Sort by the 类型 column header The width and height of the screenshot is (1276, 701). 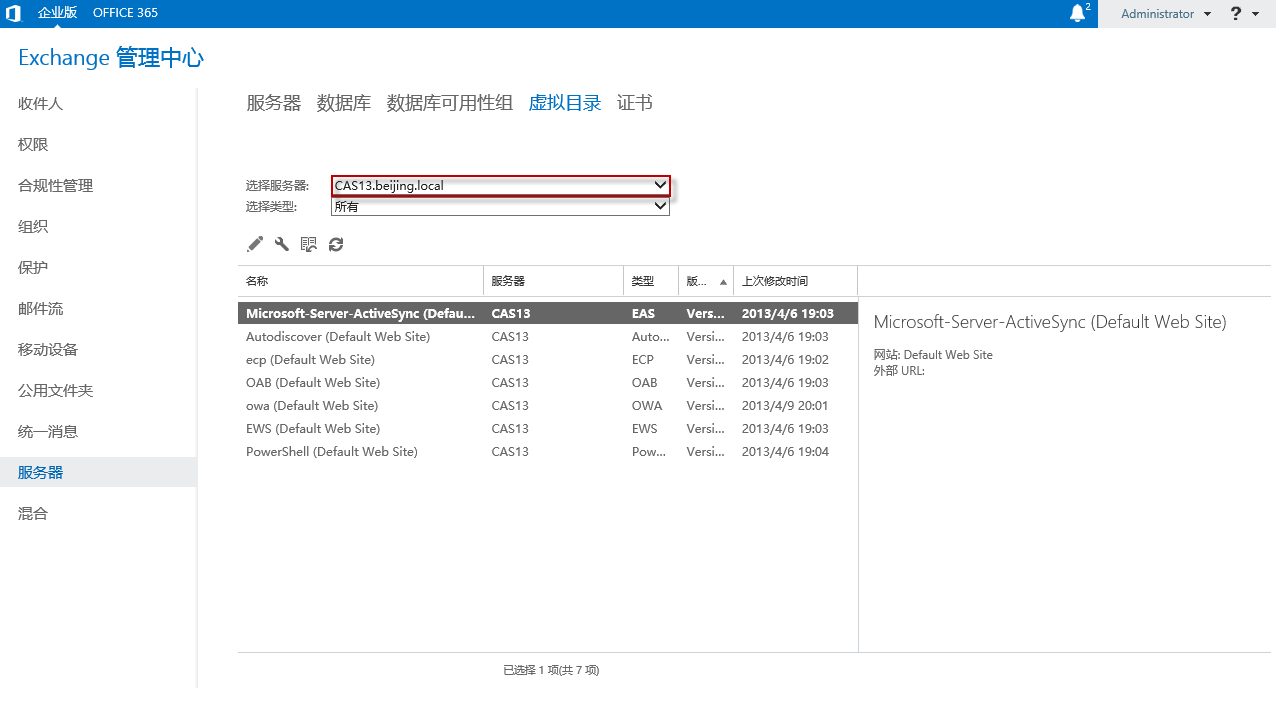point(651,282)
